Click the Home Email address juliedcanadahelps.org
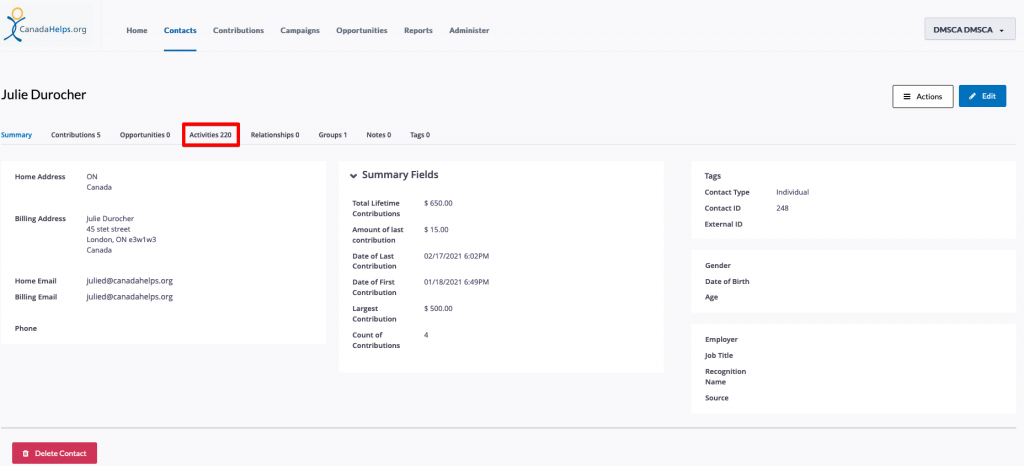 pyautogui.click(x=129, y=281)
